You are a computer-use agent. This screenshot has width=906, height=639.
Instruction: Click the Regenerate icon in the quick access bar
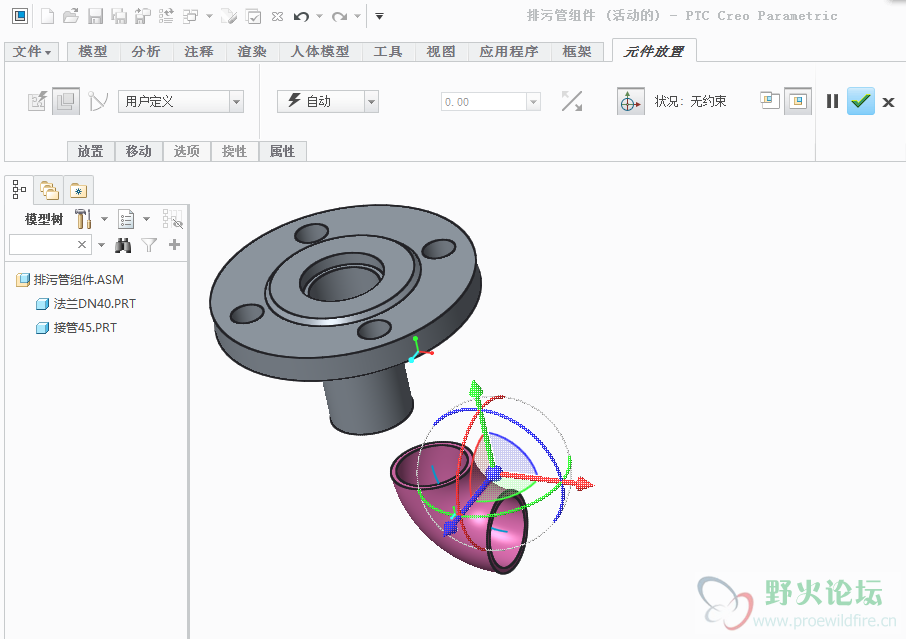(166, 16)
